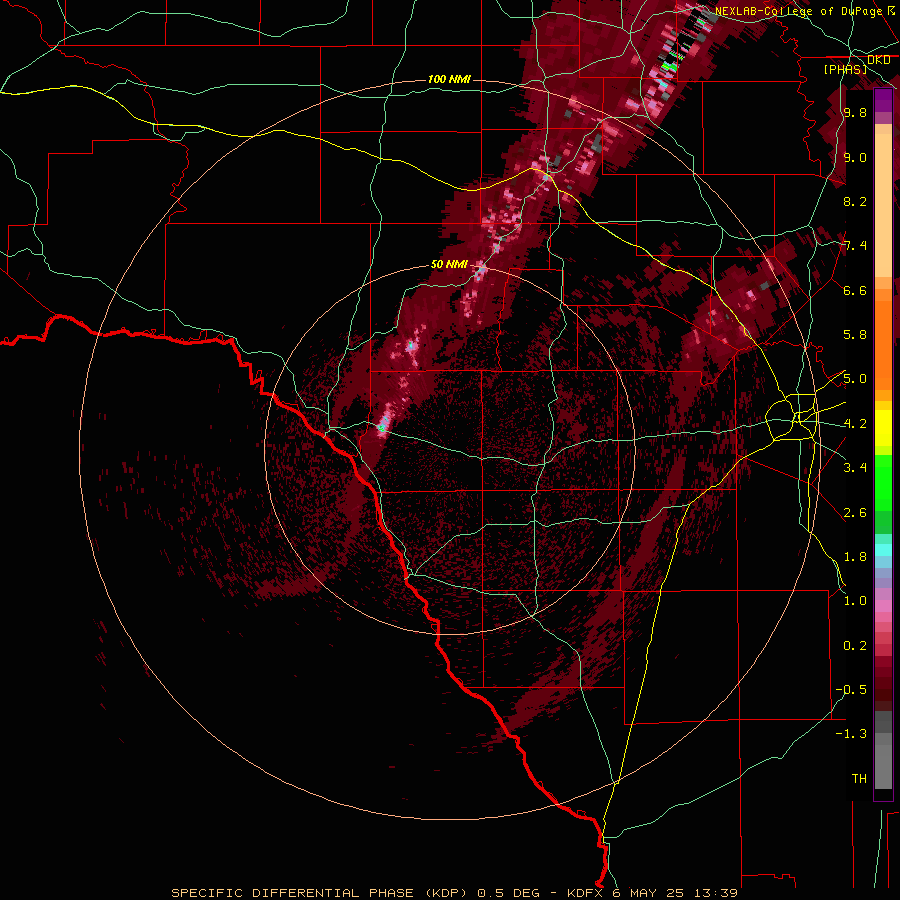Screen dimensions: 900x900
Task: Click the -1.3 value on color scale
Action: coord(852,734)
